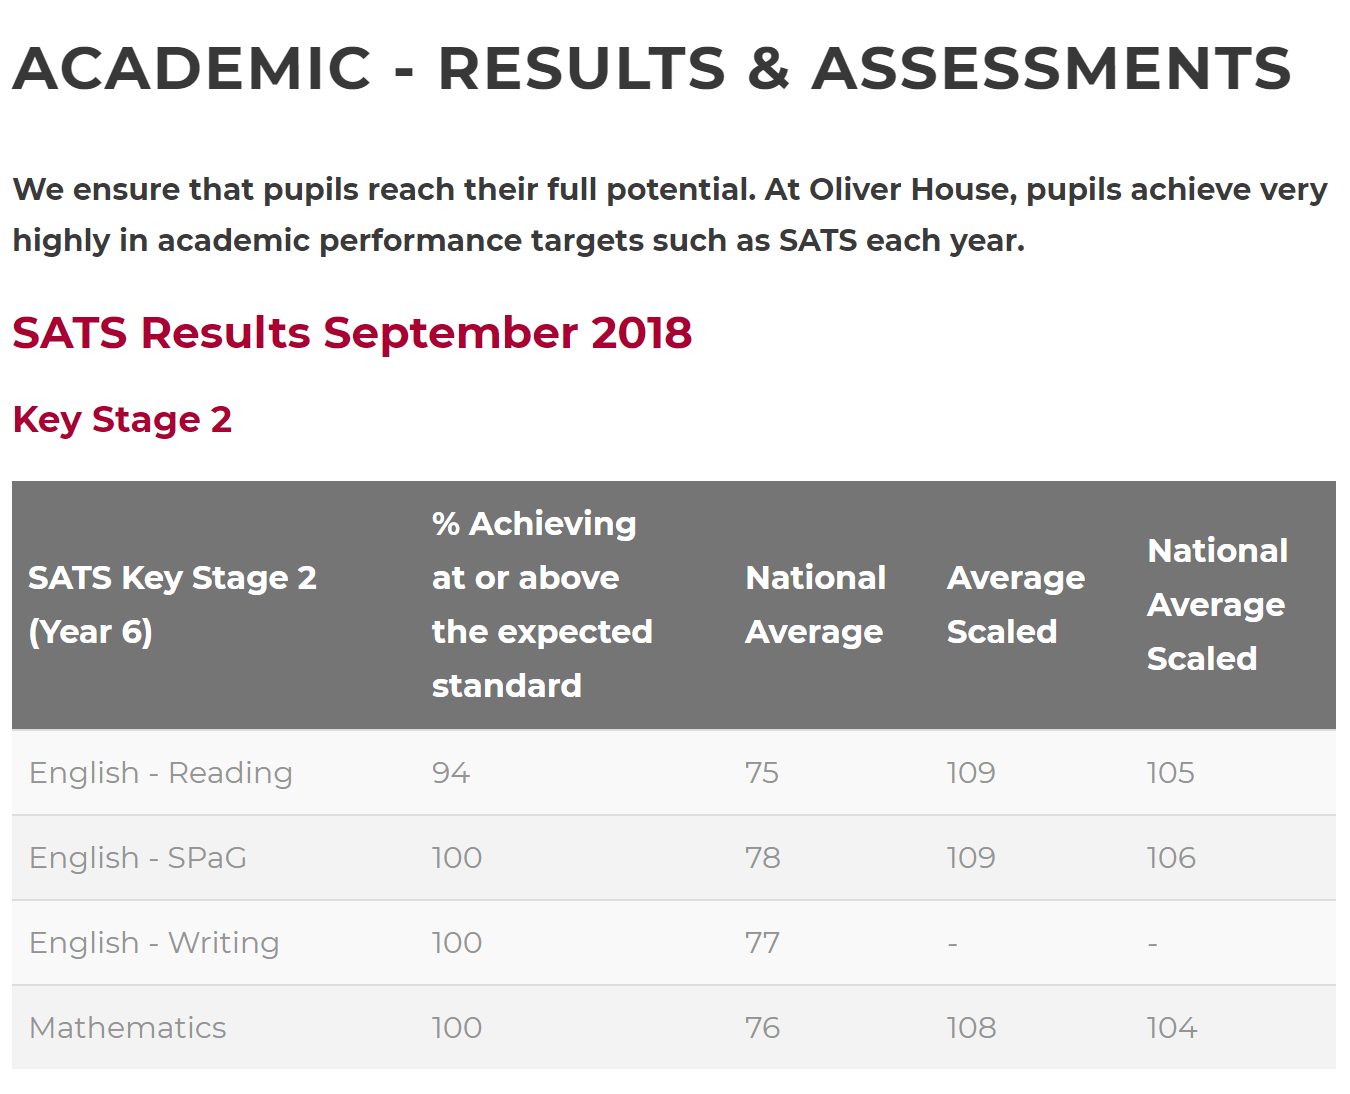Screen dimensions: 1350x1094
Task: Select the English - SPaG row label
Action: [138, 858]
